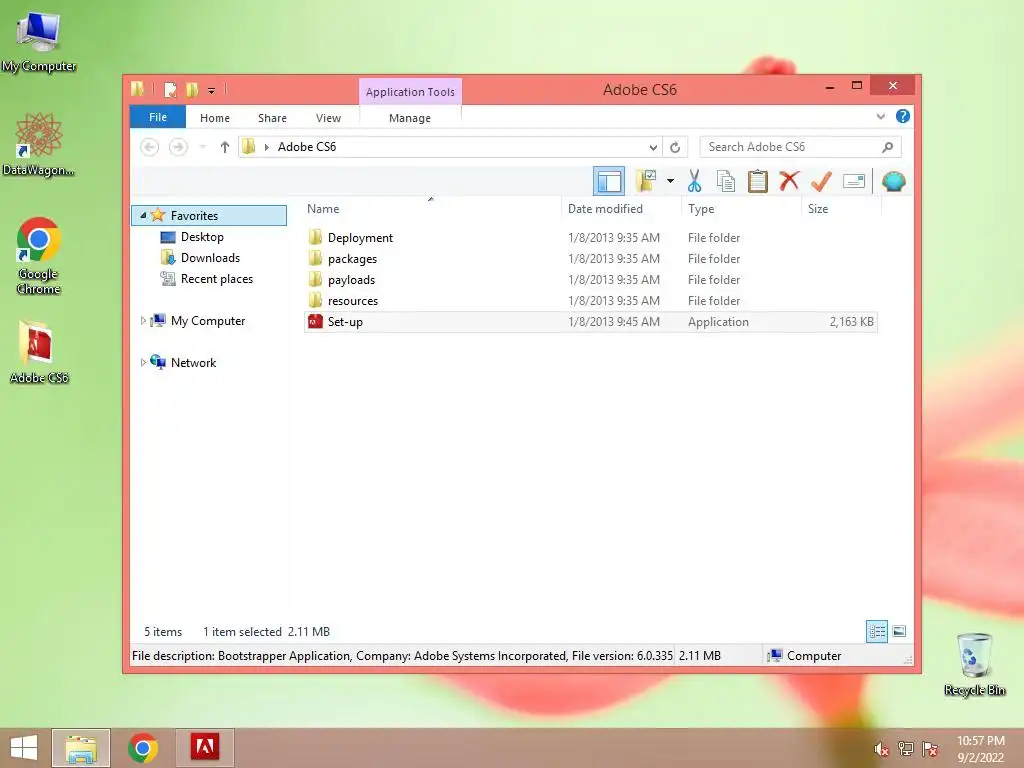
Task: Switch to the Home ribbon tab
Action: click(215, 118)
